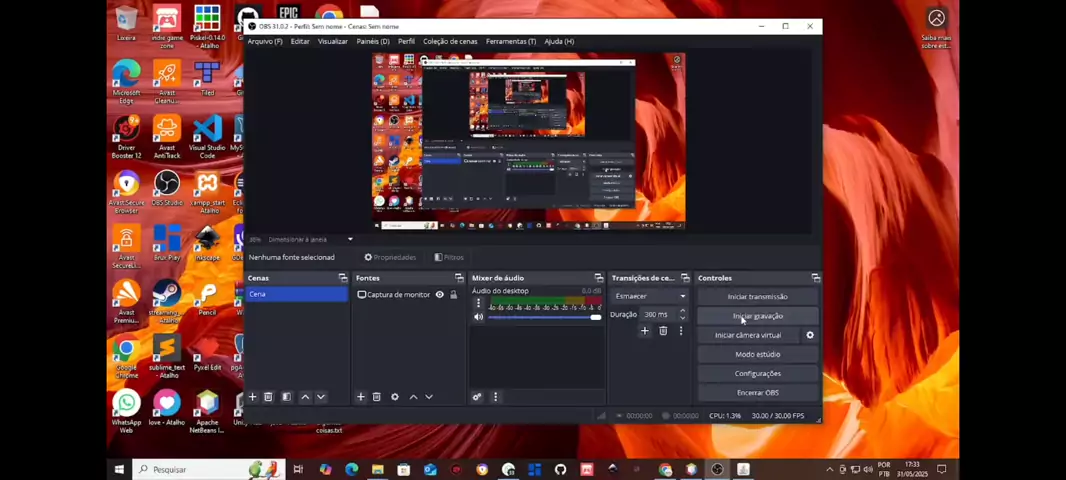Click Iniciar gravação button
1066x480 pixels.
click(757, 316)
